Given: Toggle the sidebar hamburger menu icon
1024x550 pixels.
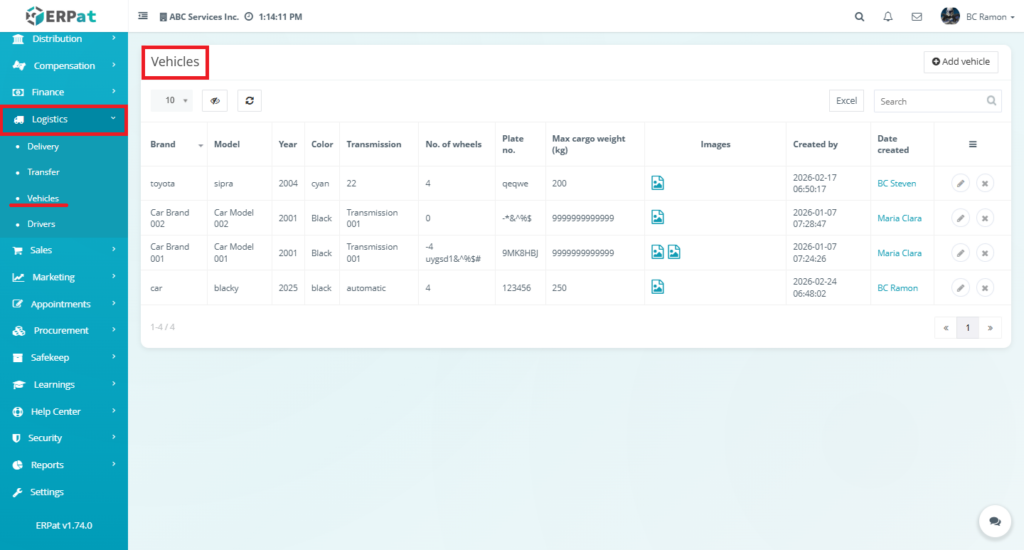Looking at the screenshot, I should [143, 17].
